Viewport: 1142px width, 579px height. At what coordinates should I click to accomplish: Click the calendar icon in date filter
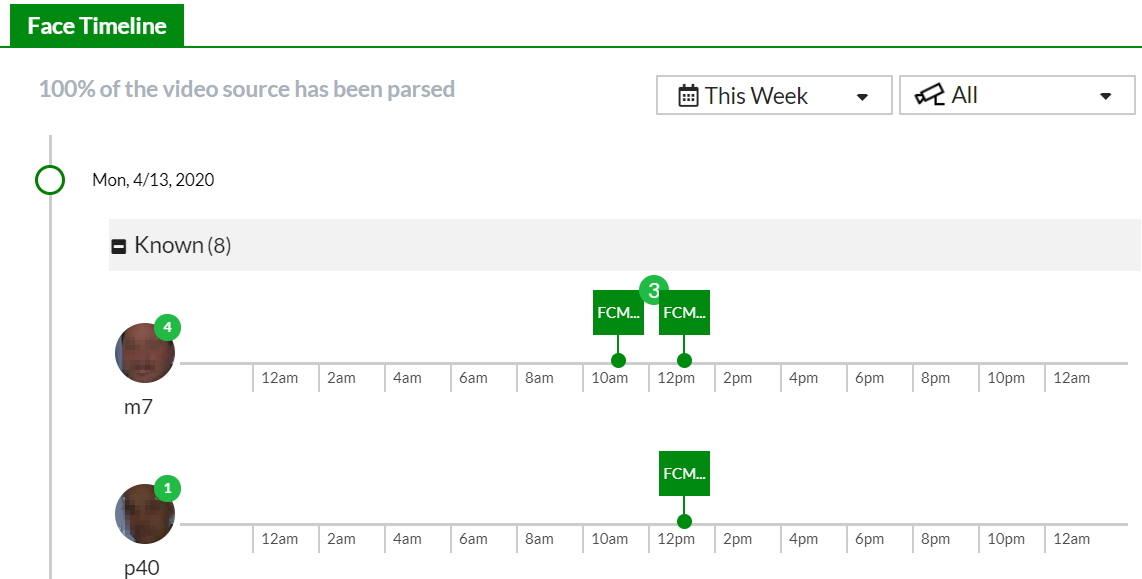pos(688,96)
